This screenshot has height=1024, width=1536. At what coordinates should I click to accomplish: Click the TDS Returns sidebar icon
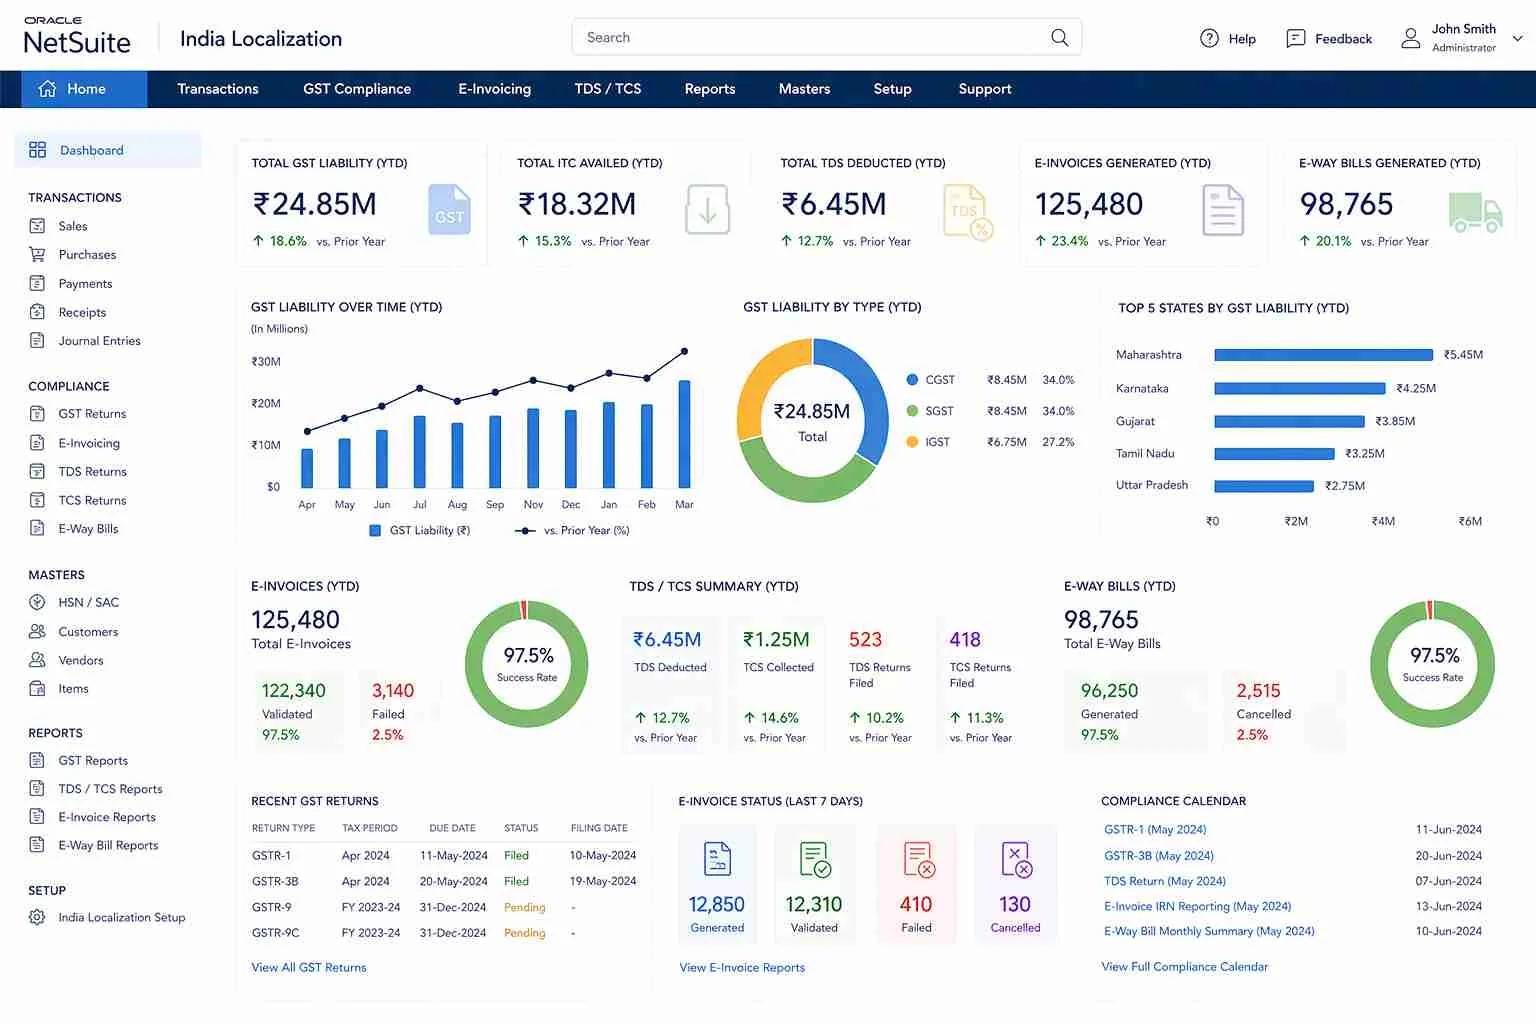pos(37,471)
